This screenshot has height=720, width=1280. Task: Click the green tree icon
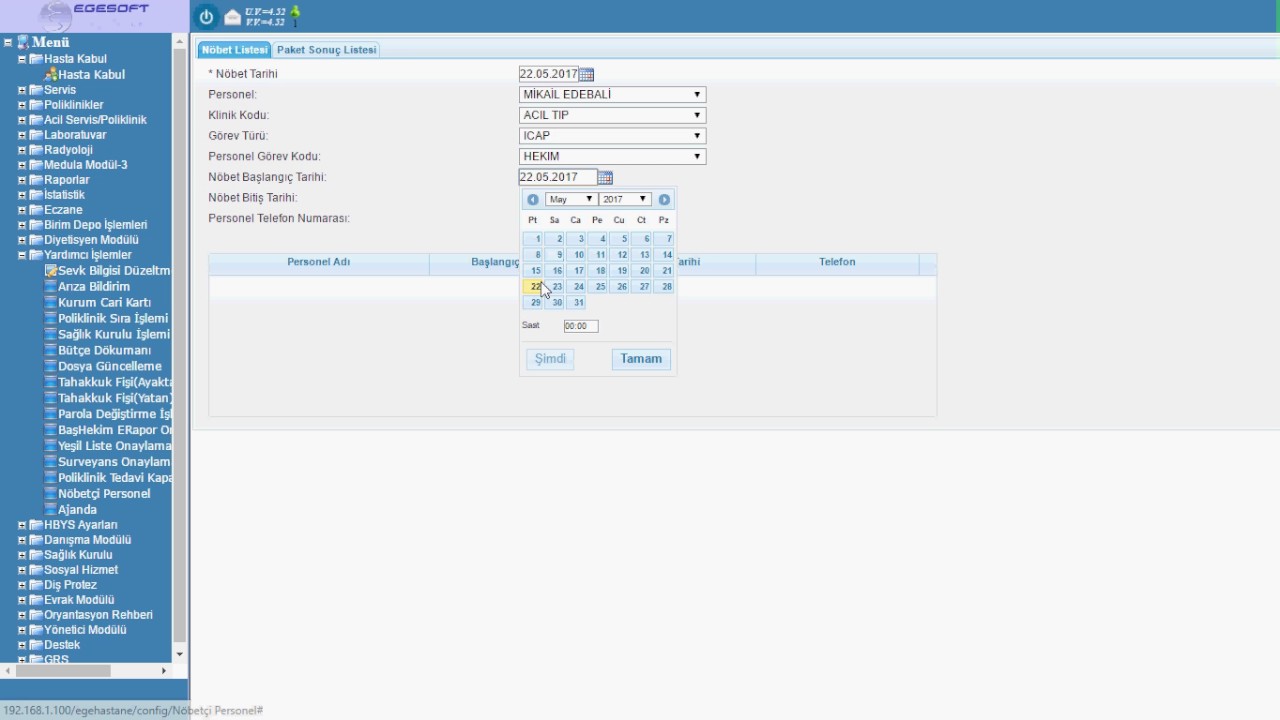(x=295, y=16)
